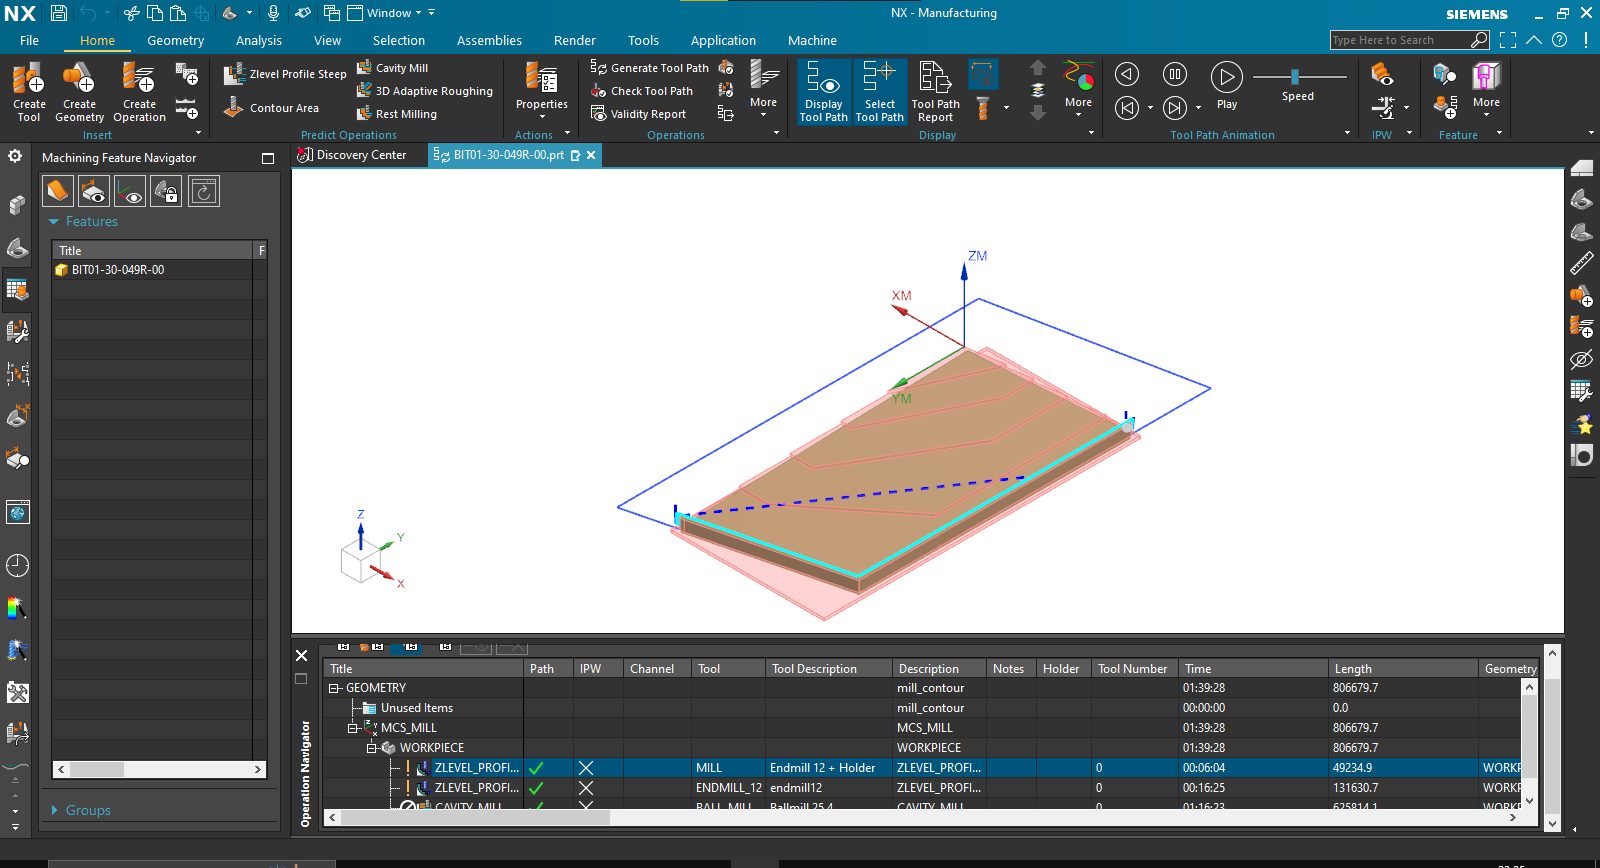Click the Properties icon
1600x868 pixels.
click(x=541, y=86)
